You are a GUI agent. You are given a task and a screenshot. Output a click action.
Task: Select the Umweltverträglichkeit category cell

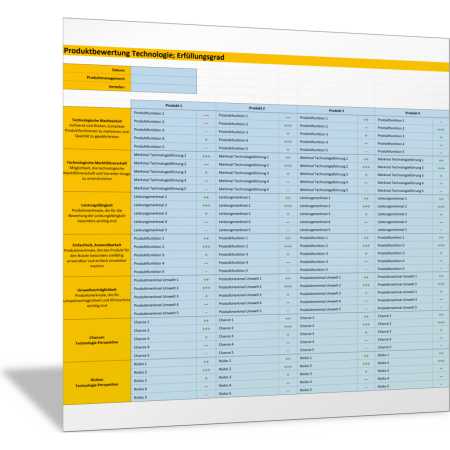[97, 298]
